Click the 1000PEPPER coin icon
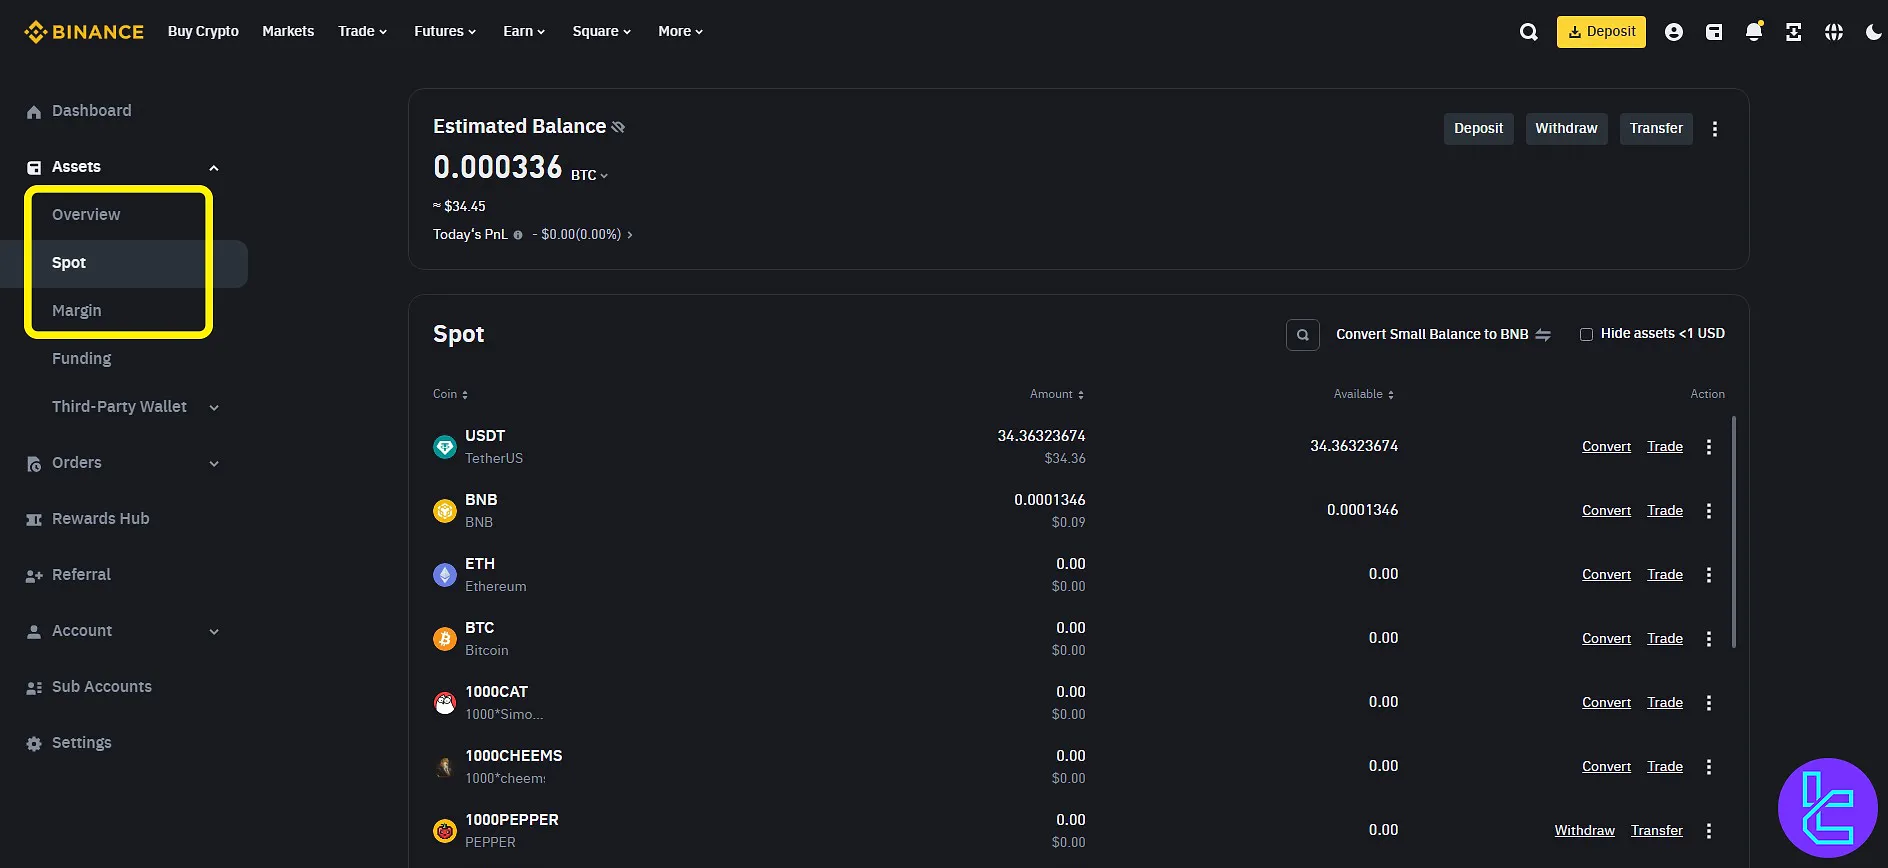This screenshot has height=868, width=1888. coord(445,831)
